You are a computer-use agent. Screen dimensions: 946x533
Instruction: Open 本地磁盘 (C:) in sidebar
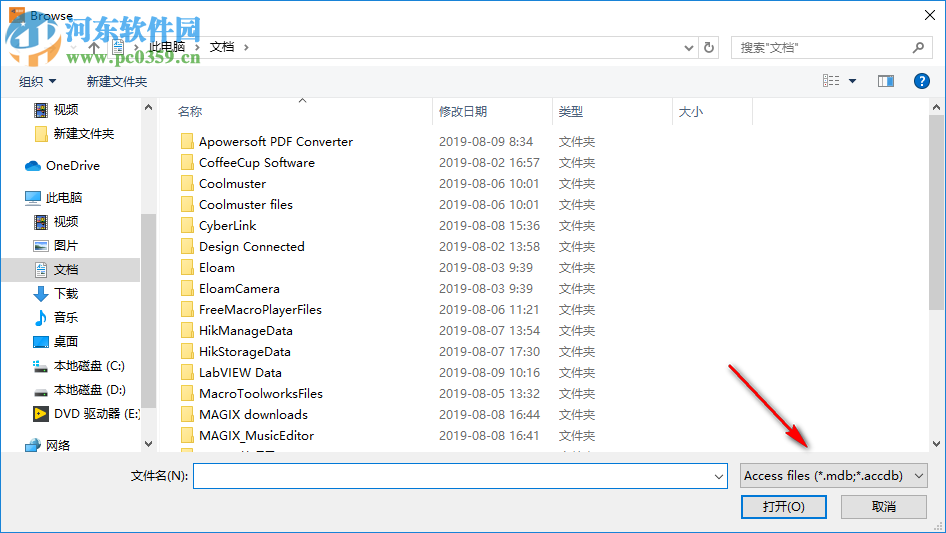[x=89, y=366]
